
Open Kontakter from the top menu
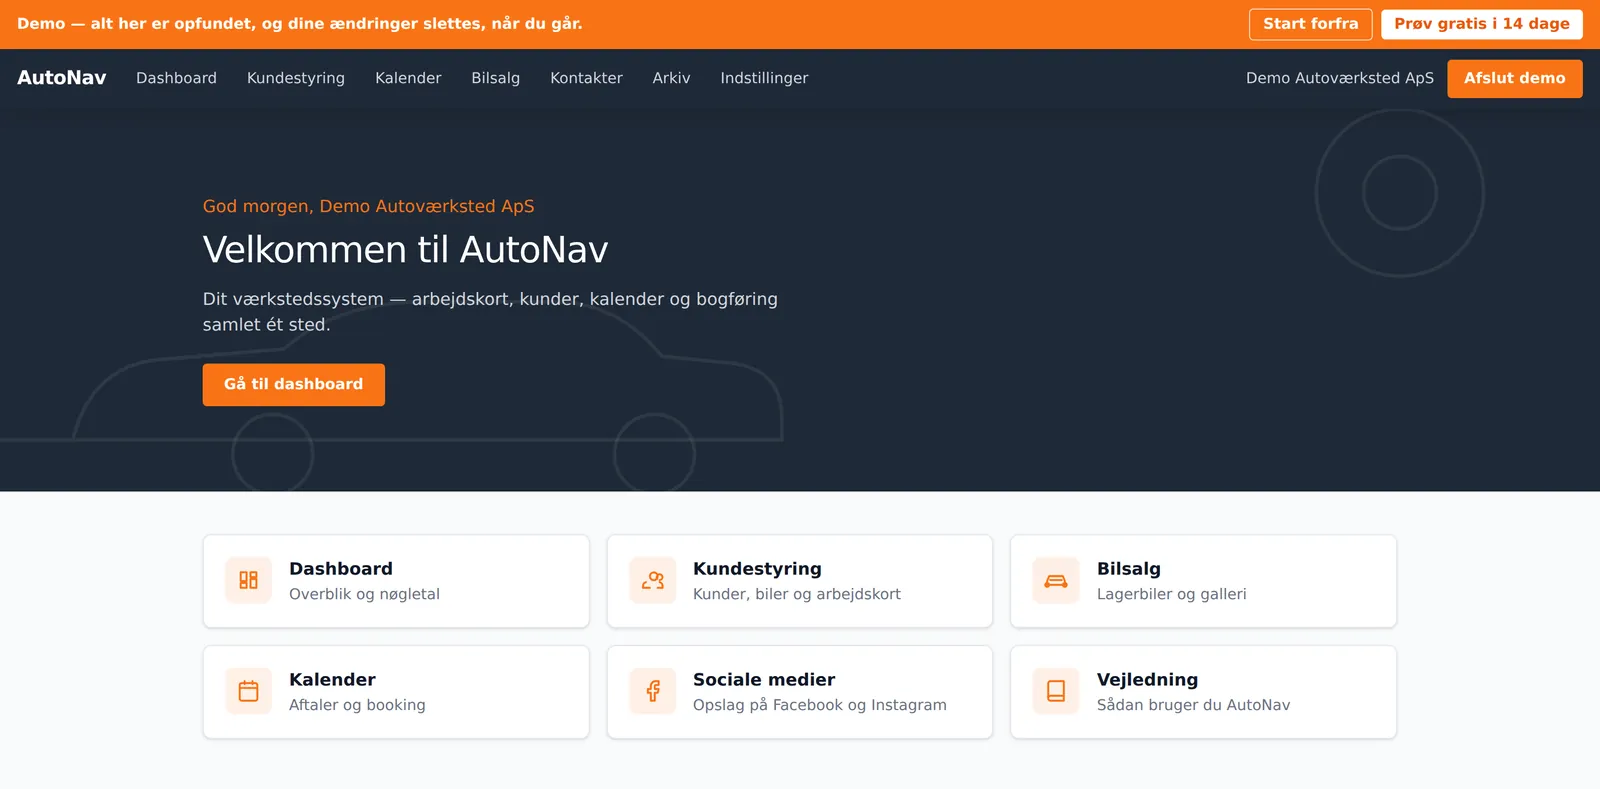[586, 78]
